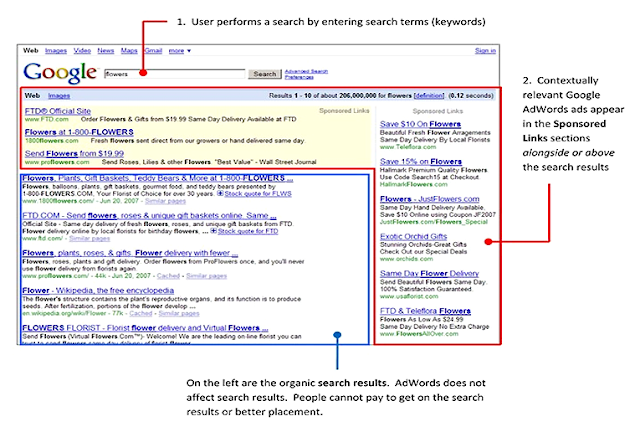Click the Search button
Viewport: 640px width, 432px height.
coord(265,74)
